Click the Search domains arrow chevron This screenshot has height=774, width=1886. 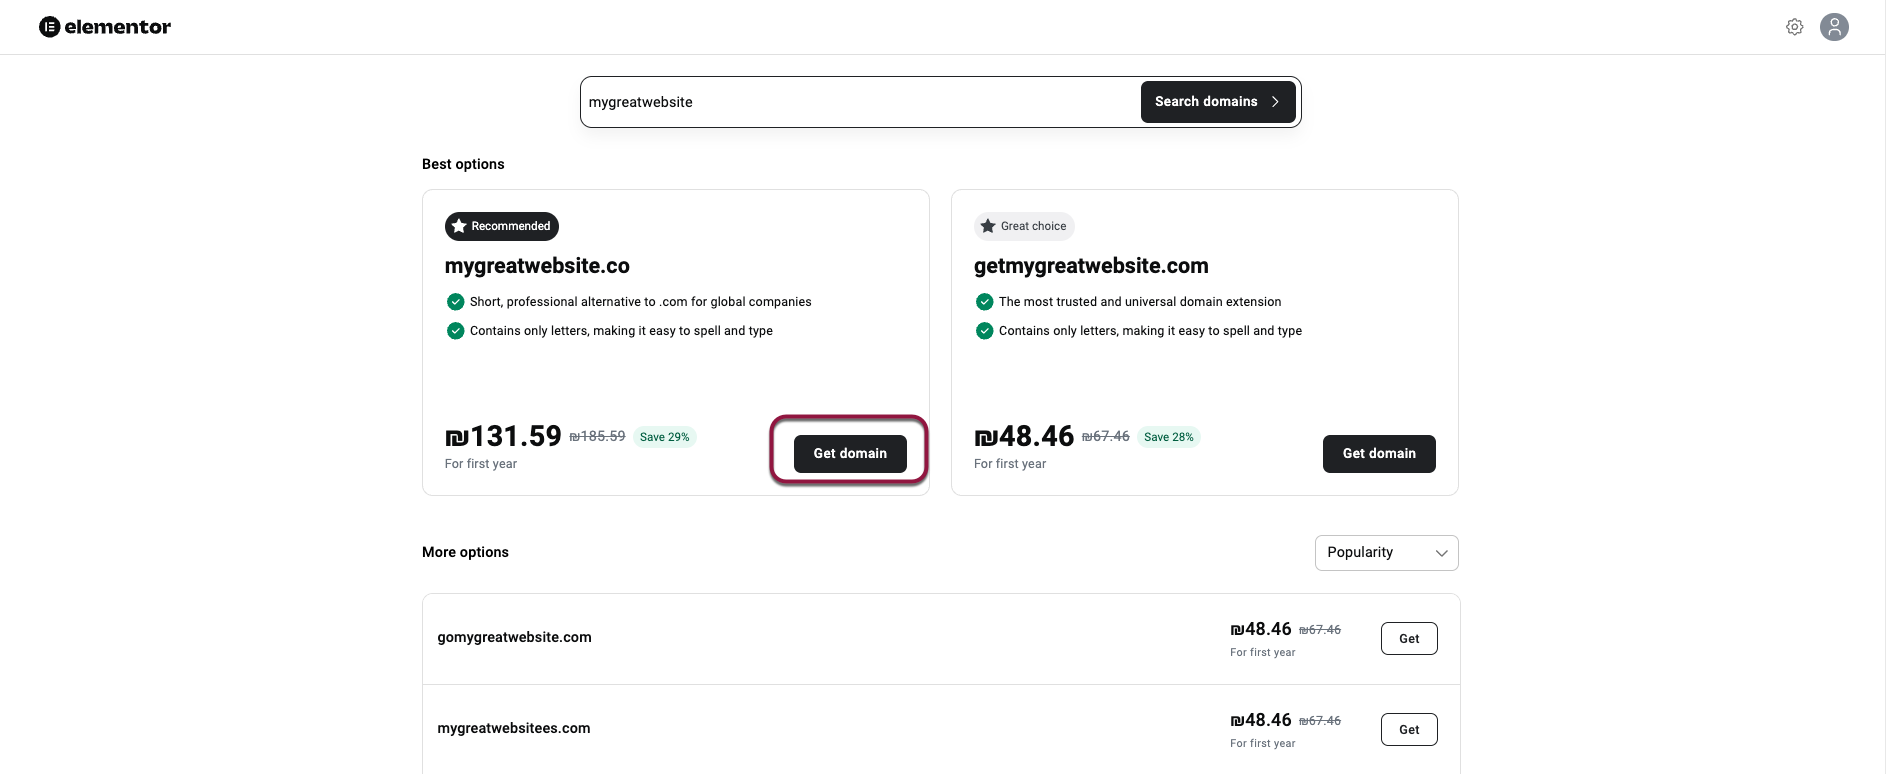click(x=1275, y=102)
